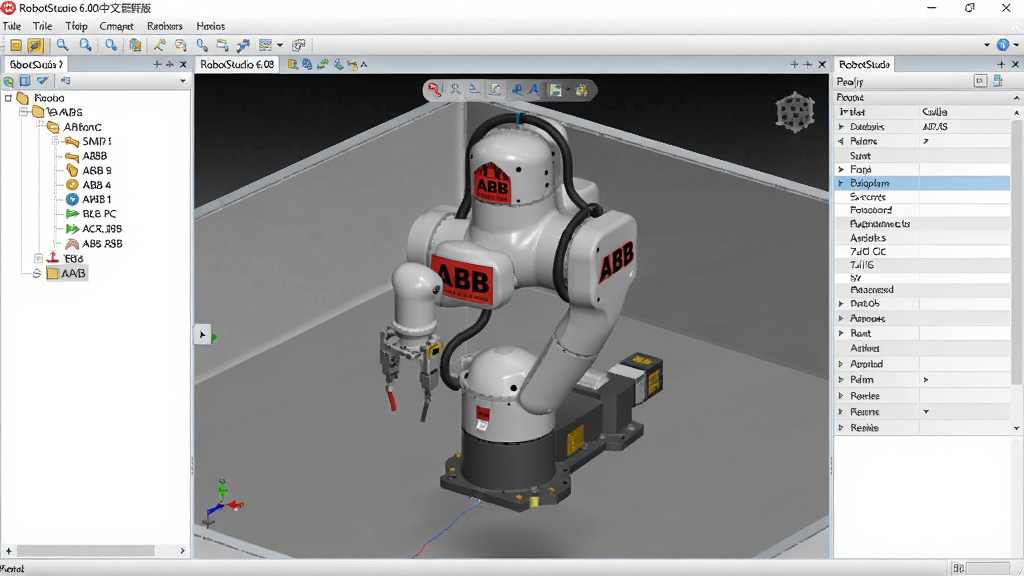Select the ARfanC folder in tree
Image resolution: width=1024 pixels, height=576 pixels.
coord(74,127)
